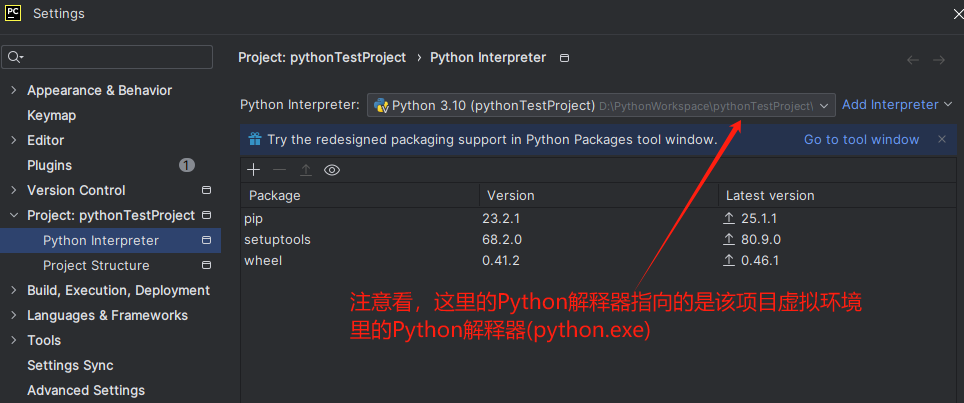This screenshot has height=403, width=964.
Task: Open the Add Interpreter dropdown
Action: (x=896, y=105)
